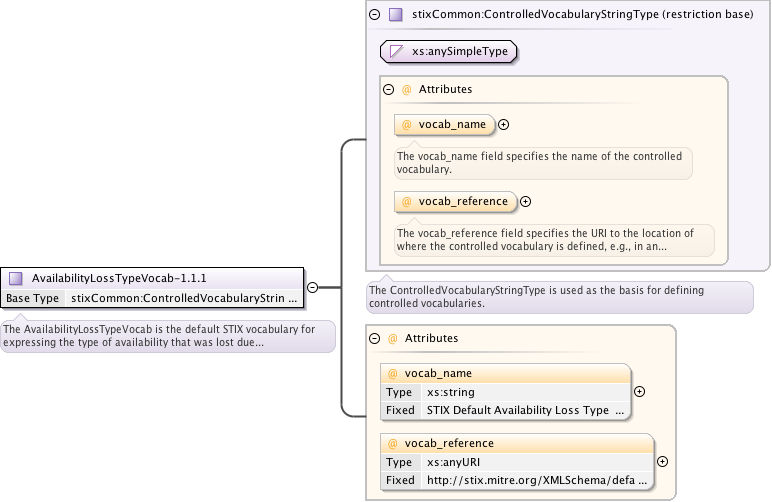This screenshot has width=772, height=502.
Task: Click the @ icon on the xs:anyURI vocab_reference attribute
Action: click(393, 443)
